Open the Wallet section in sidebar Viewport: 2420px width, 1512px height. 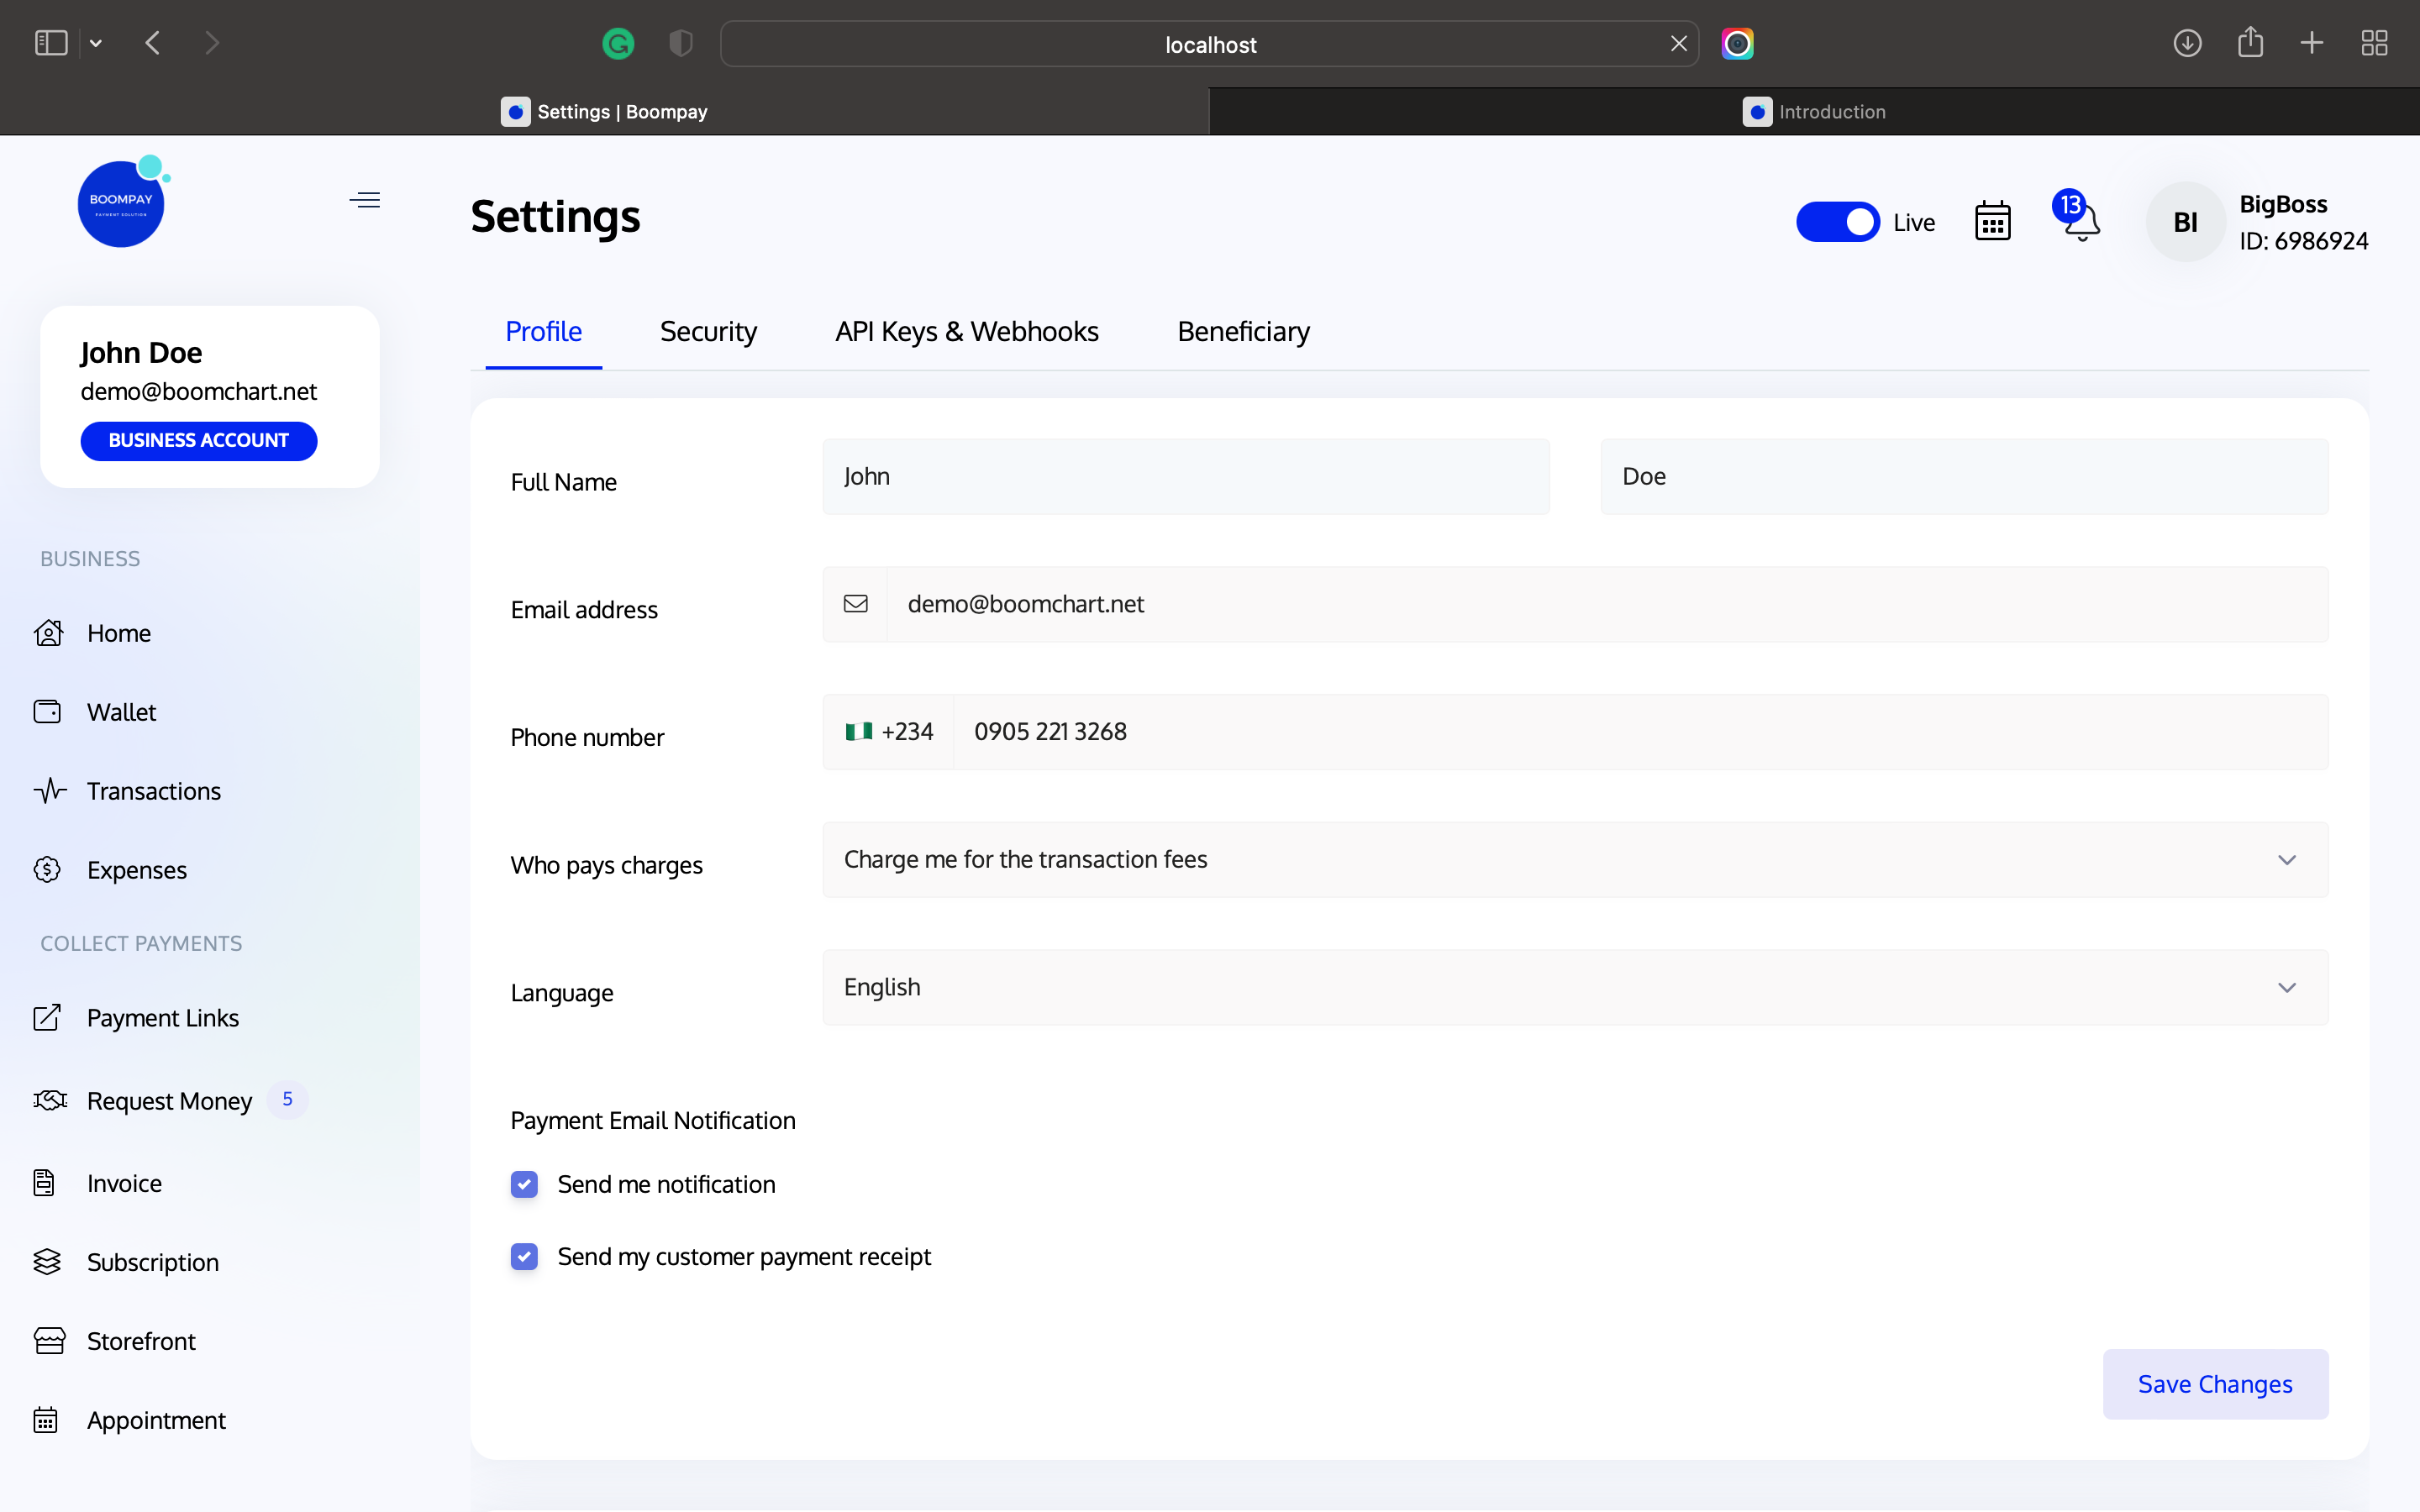[x=120, y=712]
